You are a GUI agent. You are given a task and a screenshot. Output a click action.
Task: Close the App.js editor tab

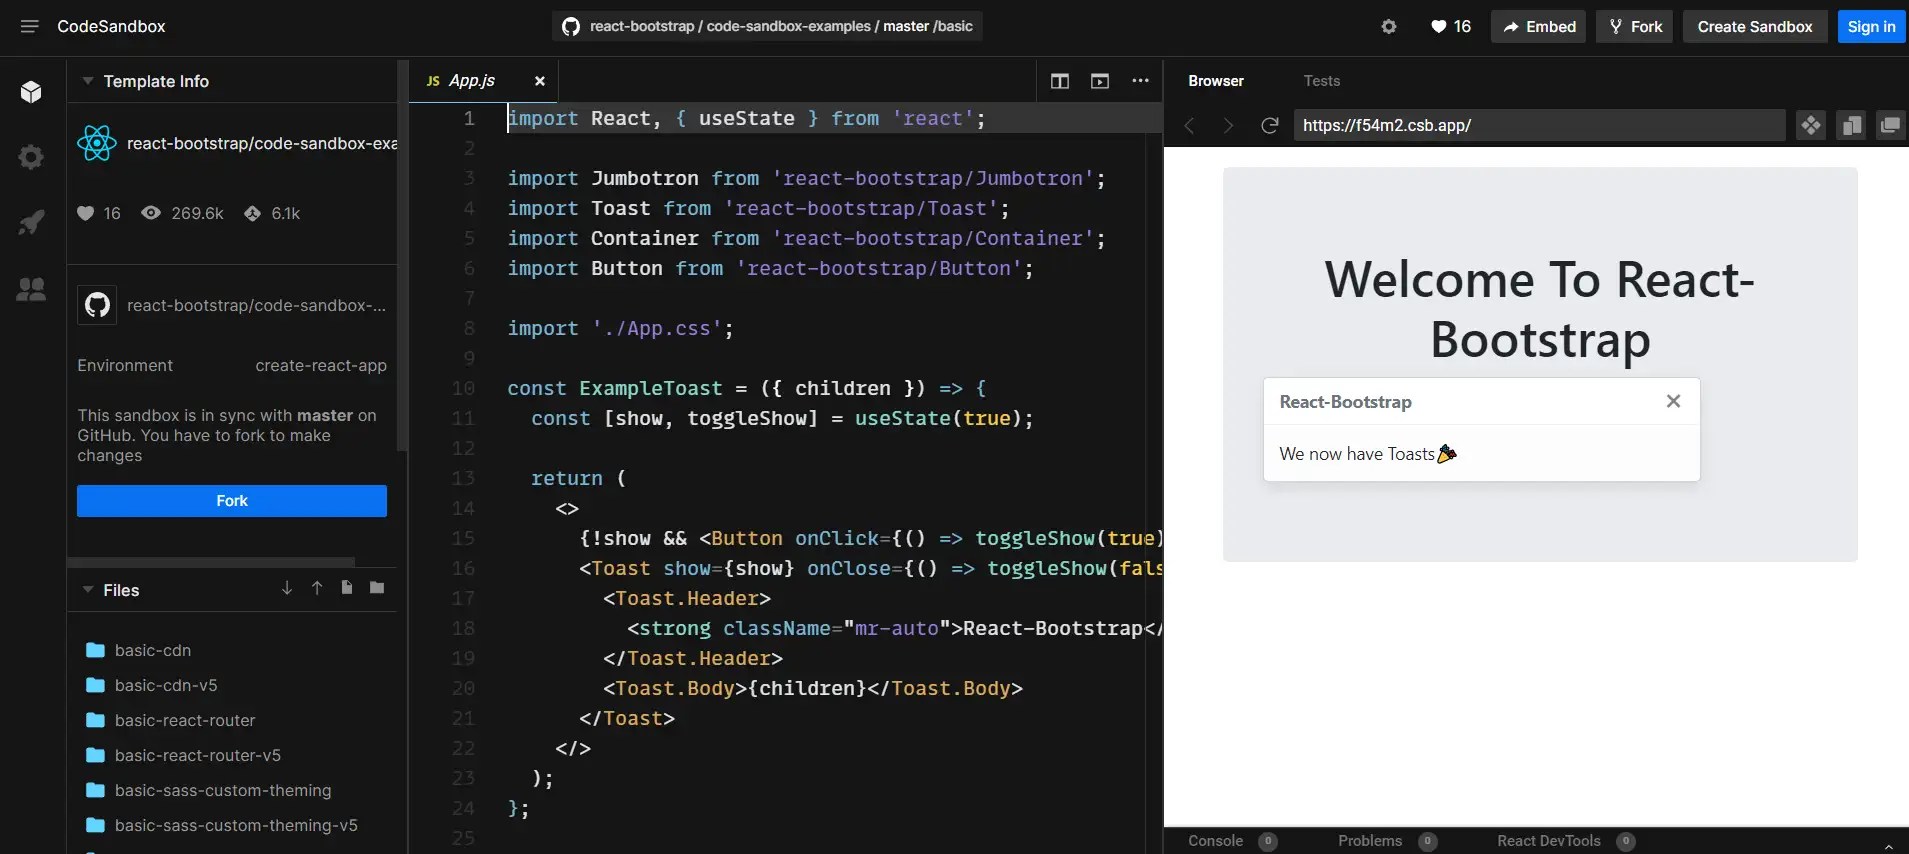coord(540,81)
